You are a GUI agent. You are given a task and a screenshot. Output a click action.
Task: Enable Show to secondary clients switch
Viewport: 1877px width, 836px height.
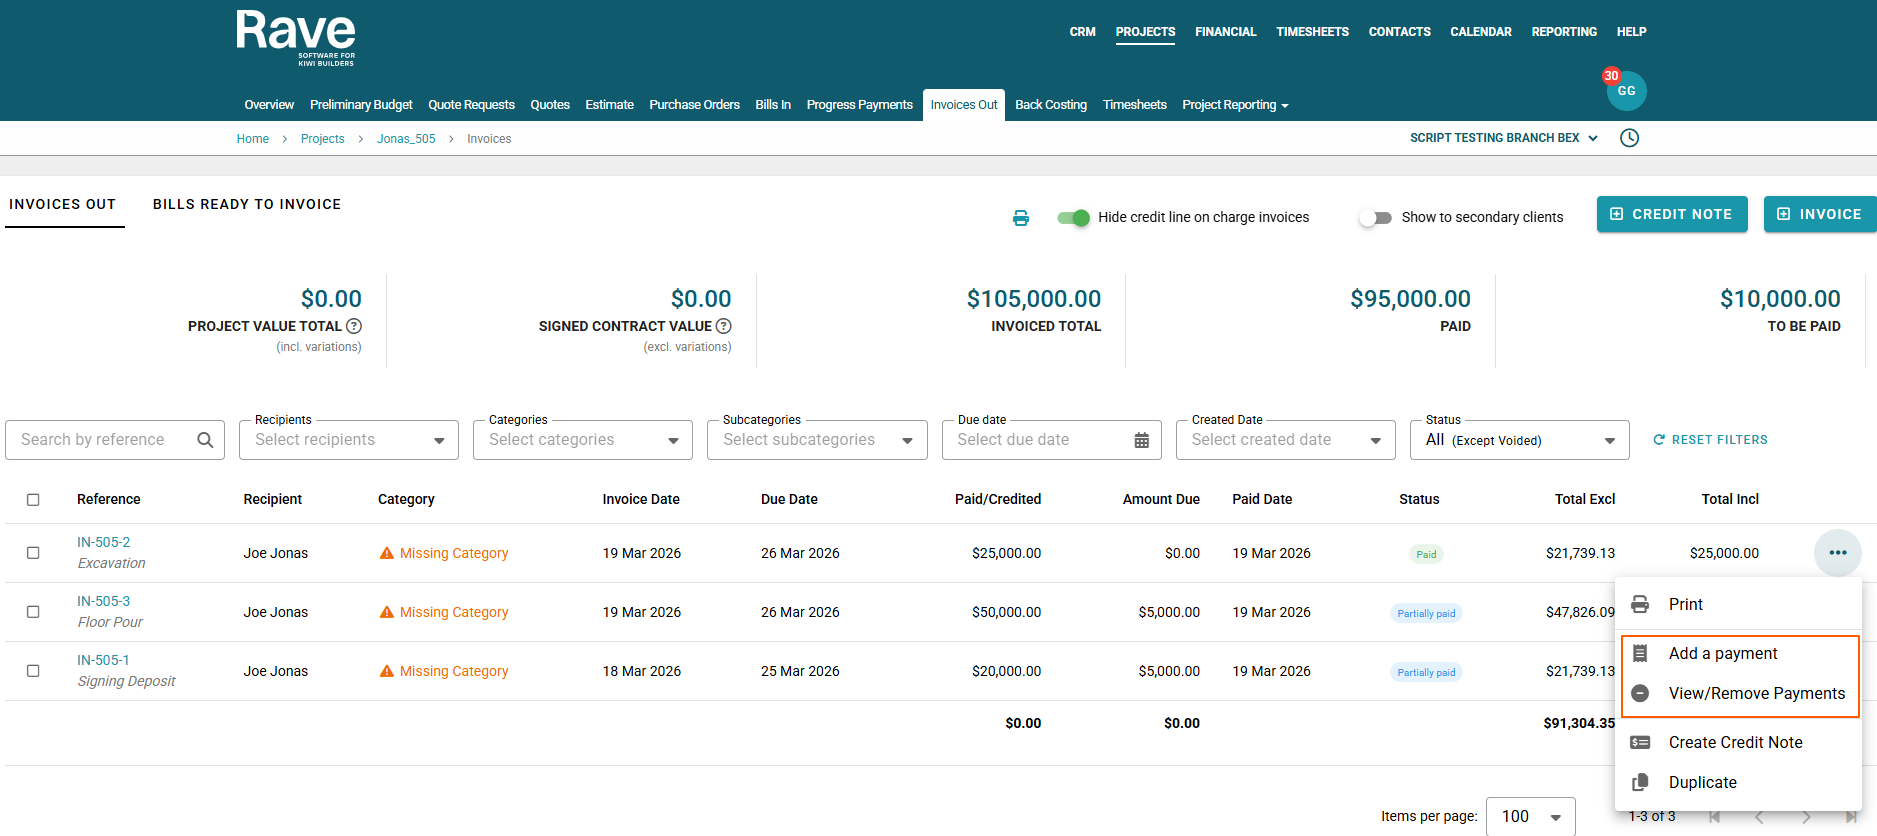1375,218
